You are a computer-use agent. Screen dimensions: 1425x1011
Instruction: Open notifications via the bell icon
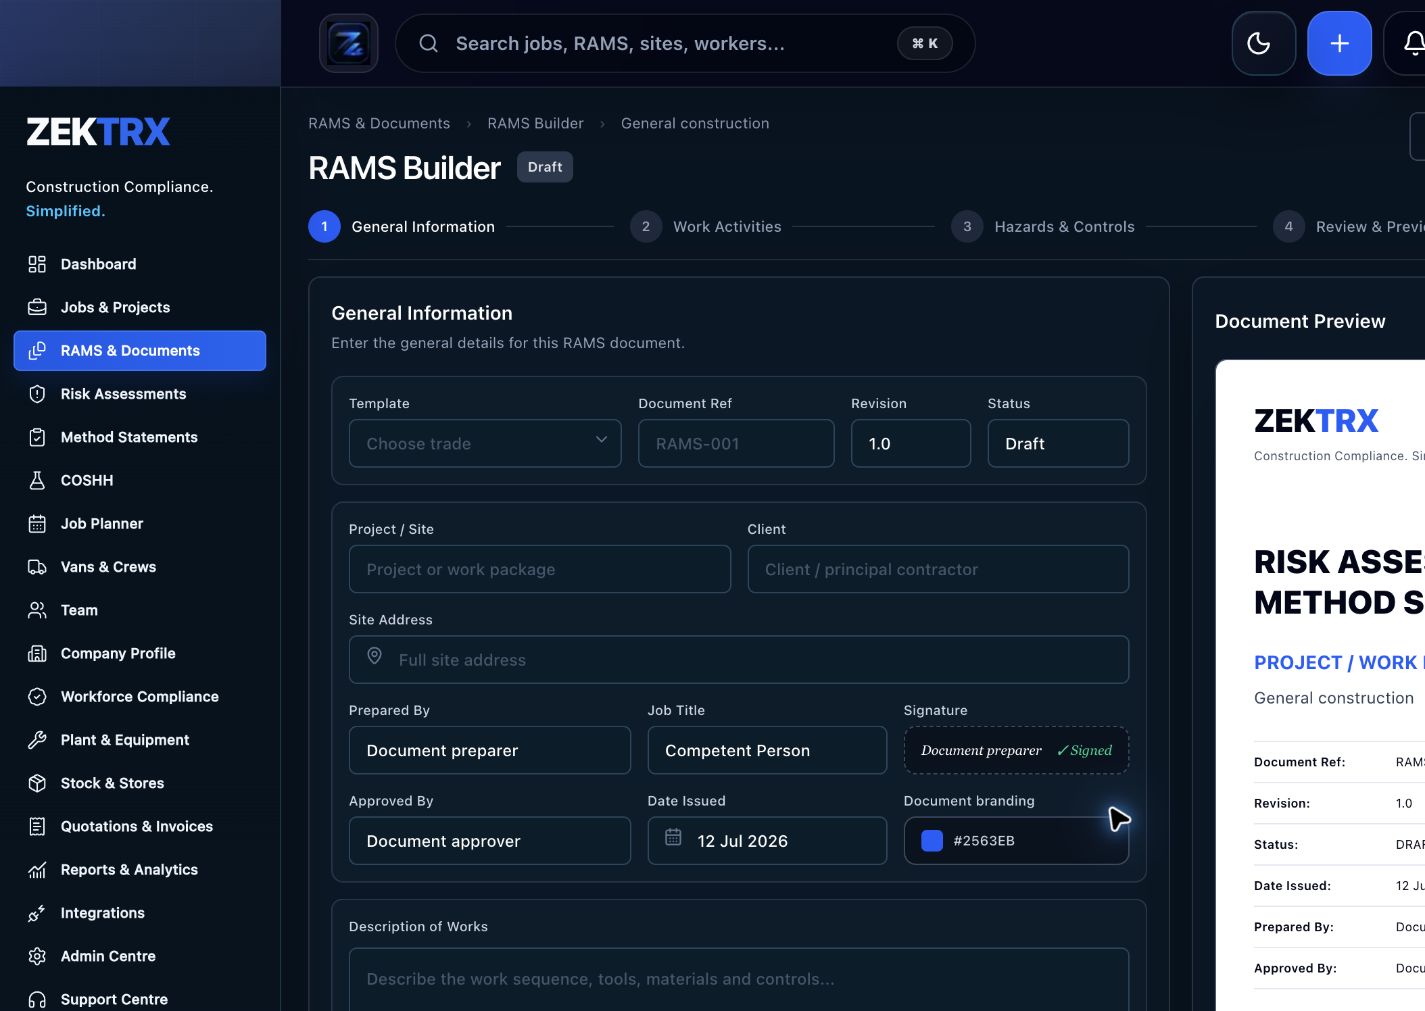(x=1412, y=43)
